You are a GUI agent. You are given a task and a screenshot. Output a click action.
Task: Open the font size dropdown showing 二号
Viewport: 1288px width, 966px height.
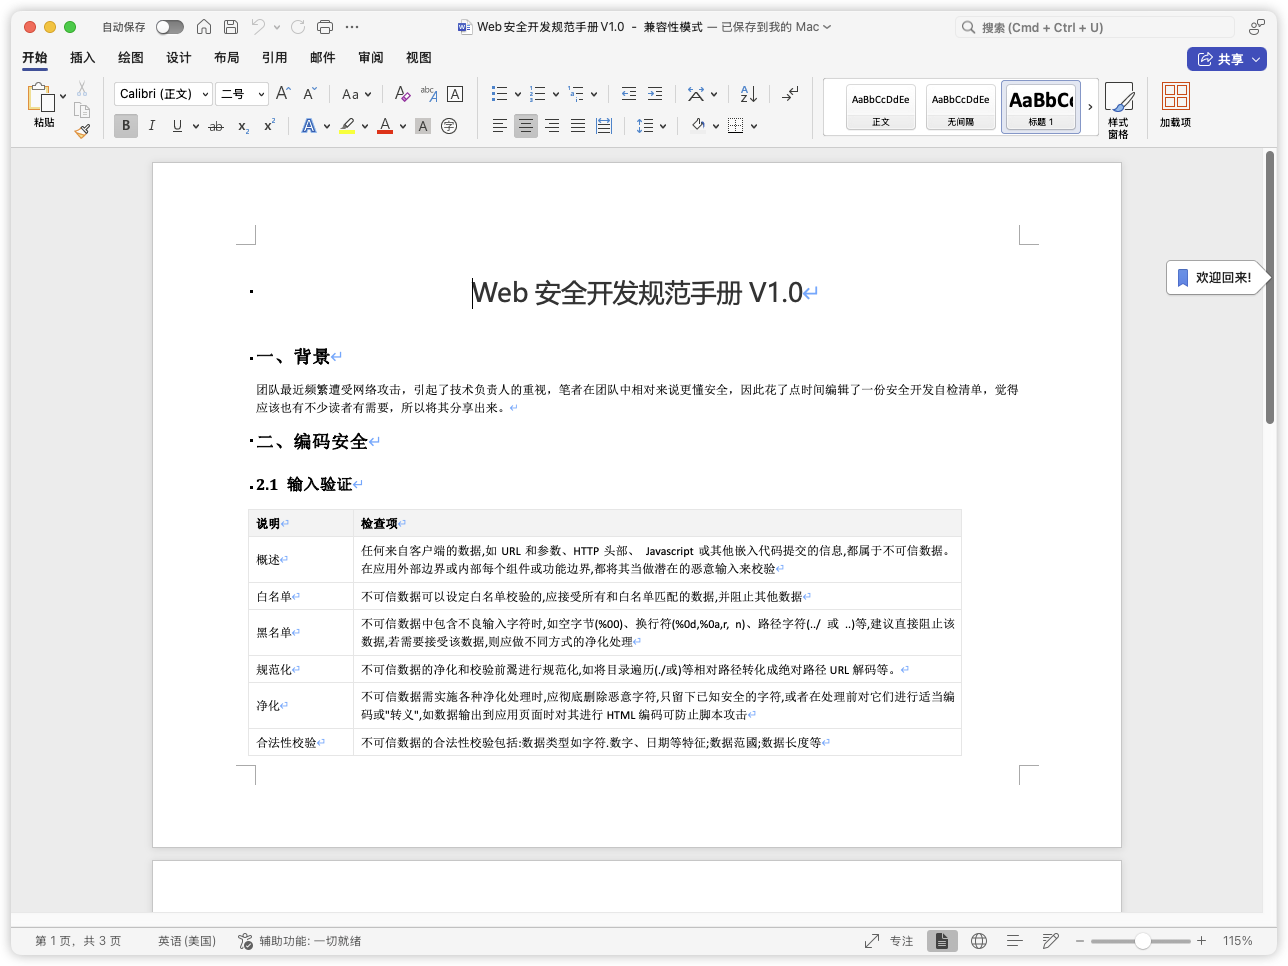coord(240,93)
